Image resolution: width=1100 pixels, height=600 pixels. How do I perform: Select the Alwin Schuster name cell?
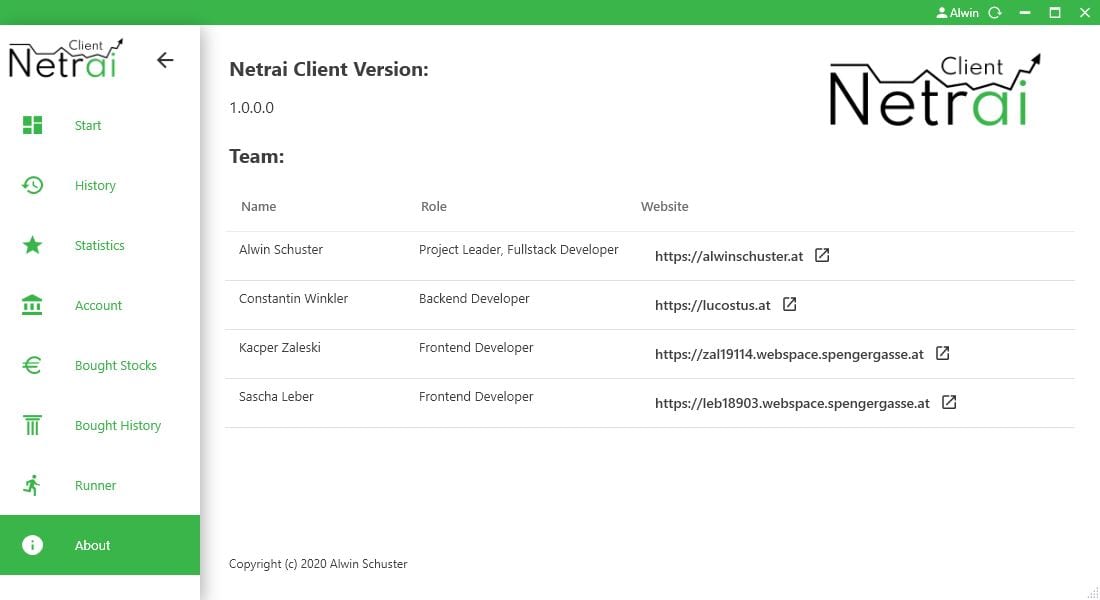[281, 249]
